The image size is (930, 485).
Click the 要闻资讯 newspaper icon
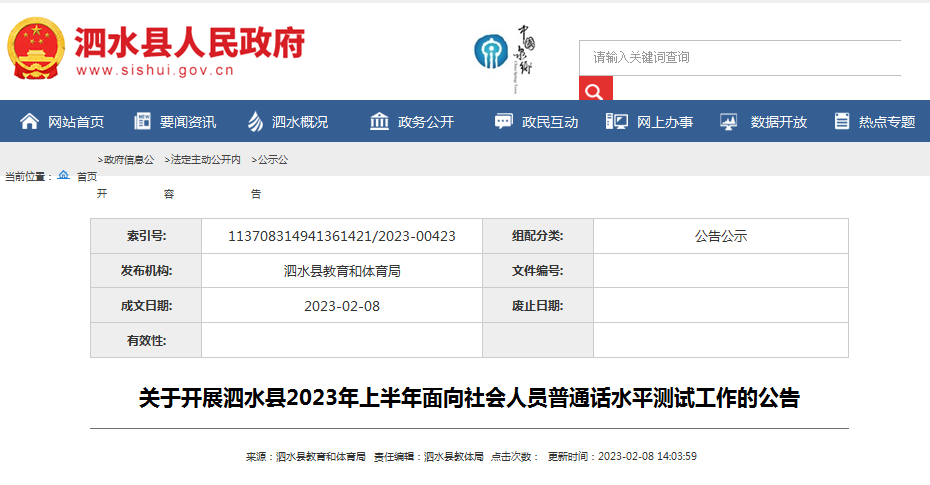coord(142,122)
